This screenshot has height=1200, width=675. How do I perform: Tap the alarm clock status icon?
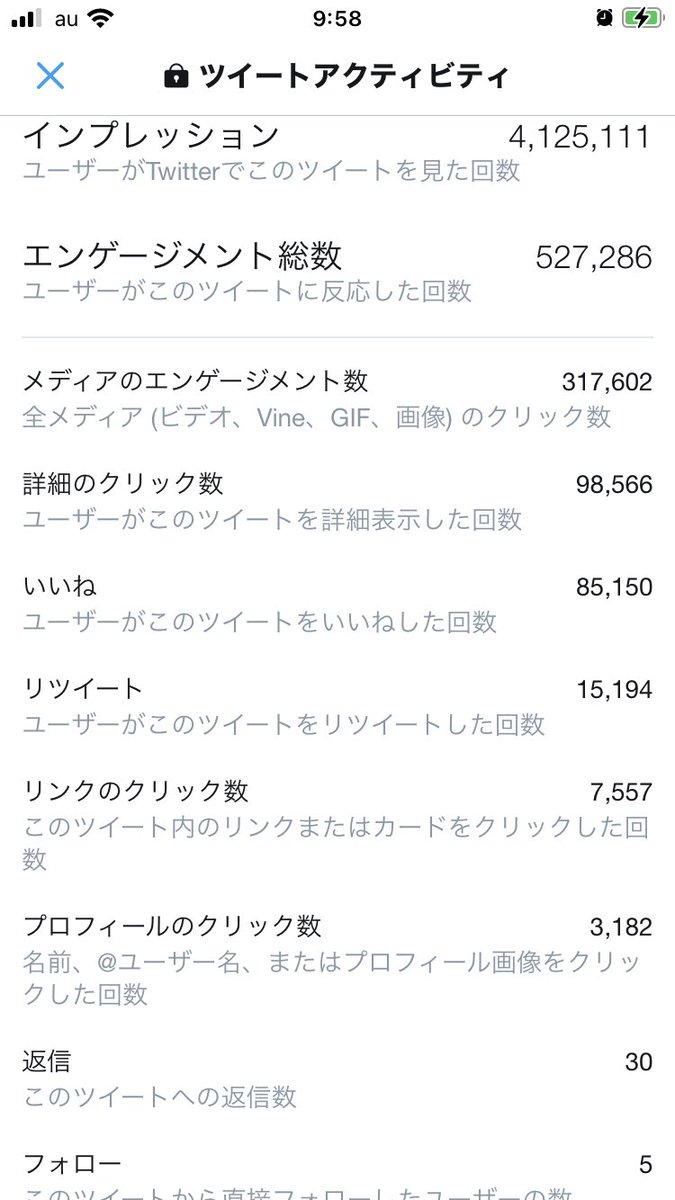(x=603, y=18)
